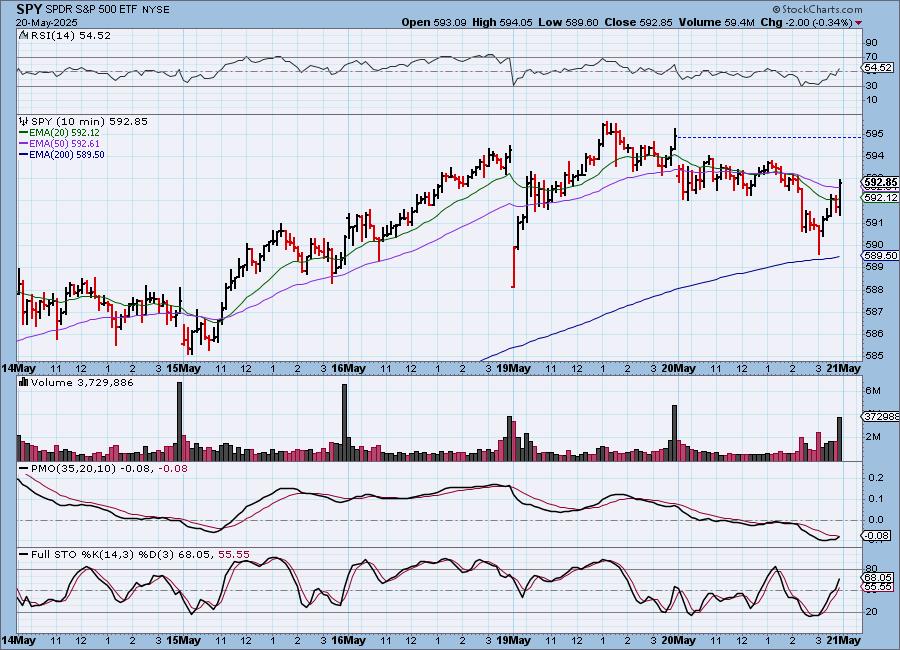Click the -0.08 PMO axis tag
The width and height of the screenshot is (900, 650).
pyautogui.click(x=876, y=536)
